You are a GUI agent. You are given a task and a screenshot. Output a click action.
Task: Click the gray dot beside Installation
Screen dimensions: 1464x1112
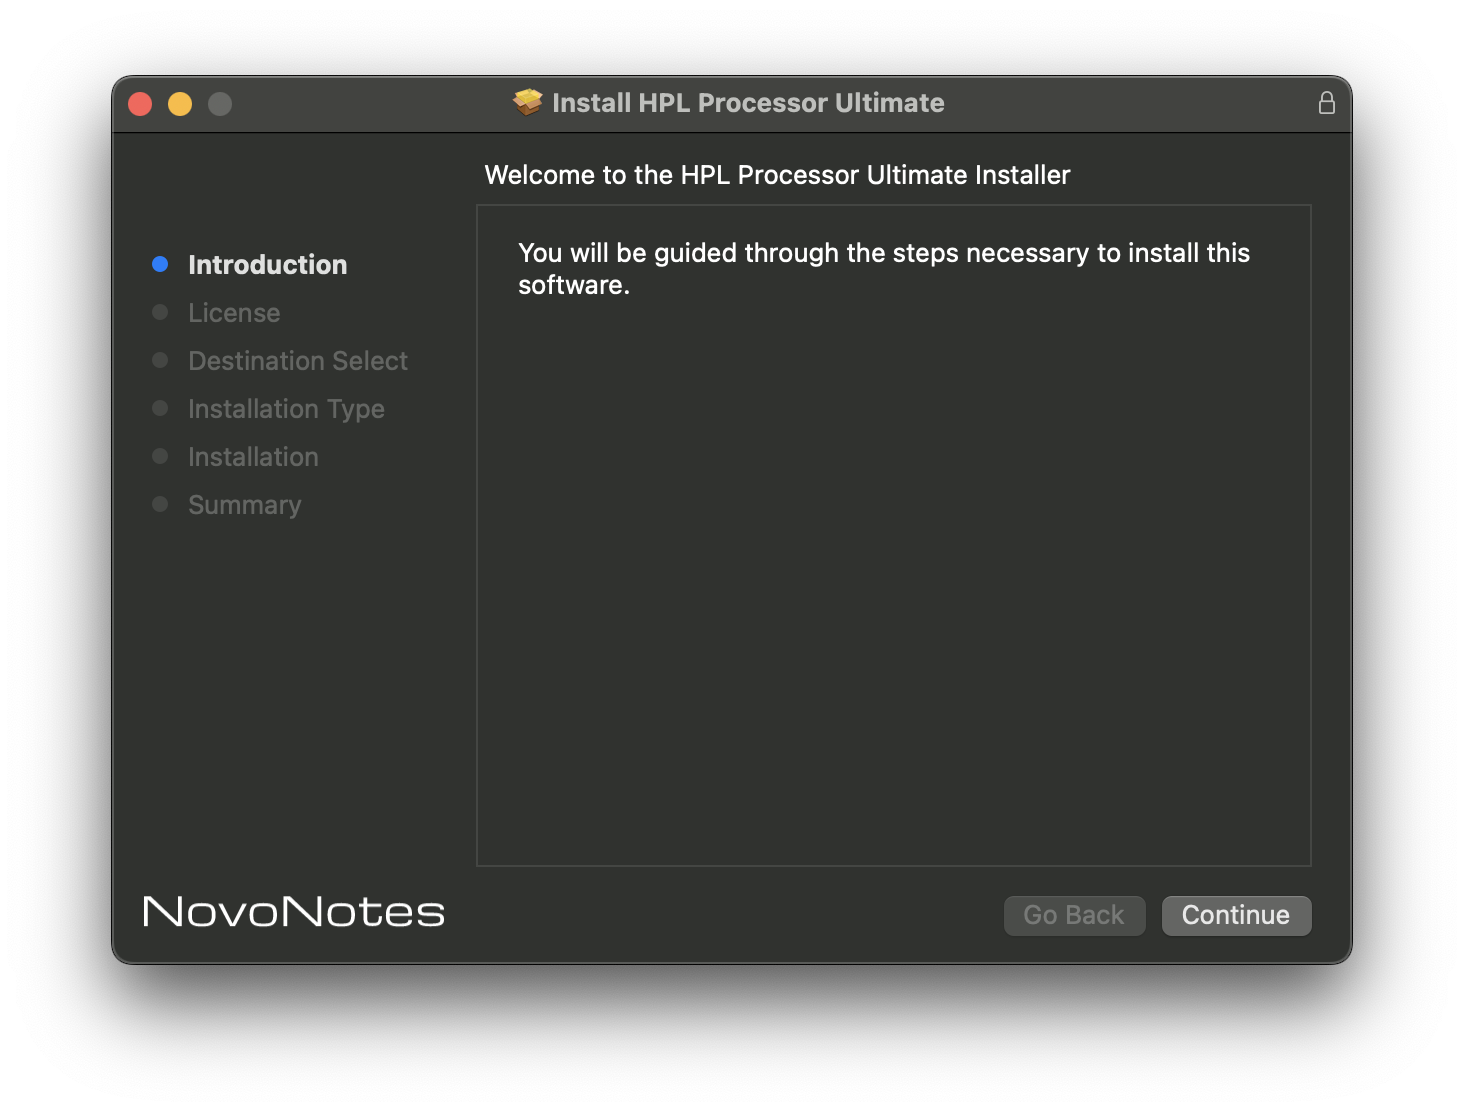161,456
